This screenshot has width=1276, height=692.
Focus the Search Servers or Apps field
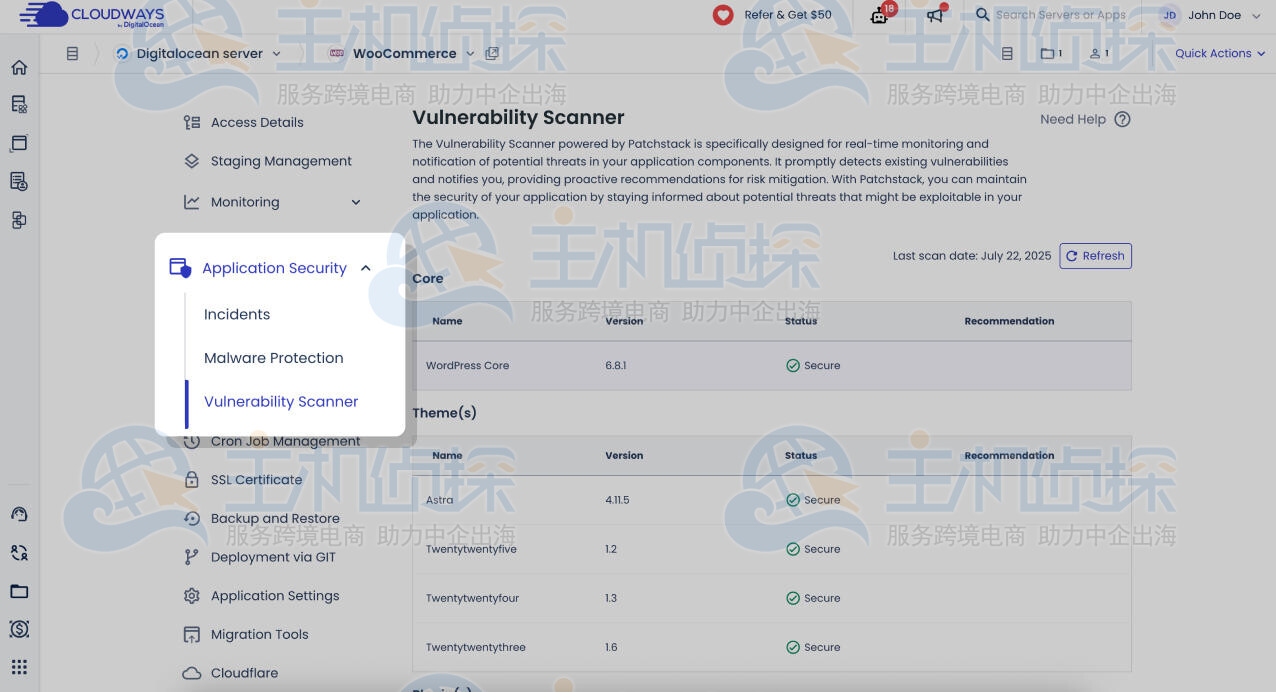pyautogui.click(x=1061, y=15)
